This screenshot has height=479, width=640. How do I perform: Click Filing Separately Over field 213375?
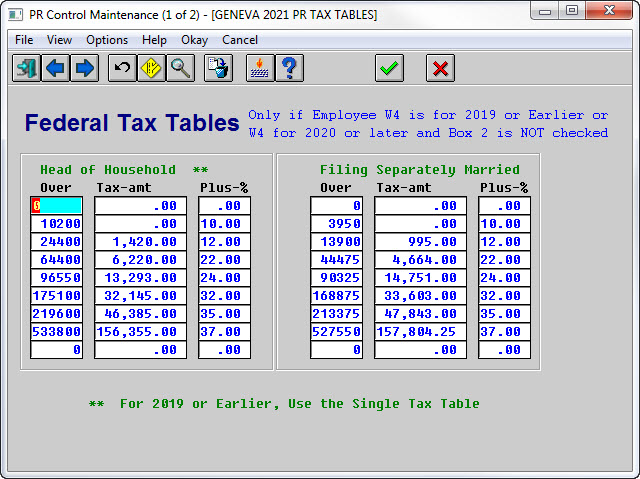tap(336, 313)
